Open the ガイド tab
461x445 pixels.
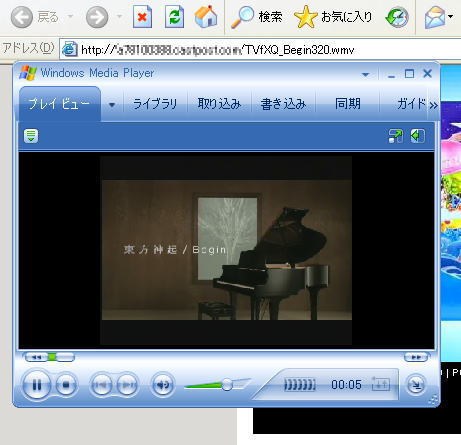click(x=411, y=104)
